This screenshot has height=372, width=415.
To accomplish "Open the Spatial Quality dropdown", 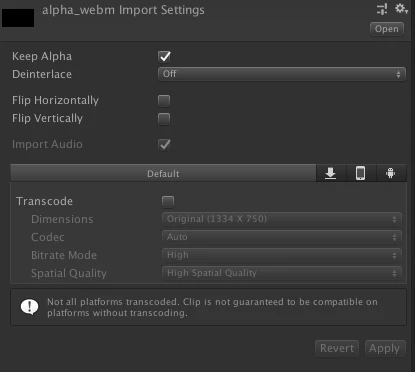I will pyautogui.click(x=282, y=273).
